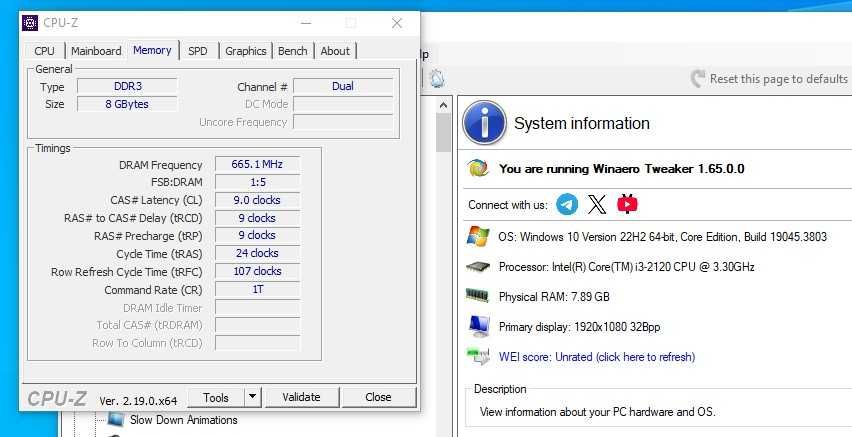
Task: Click the empty DRAM Idle Timer field
Action: (258, 308)
